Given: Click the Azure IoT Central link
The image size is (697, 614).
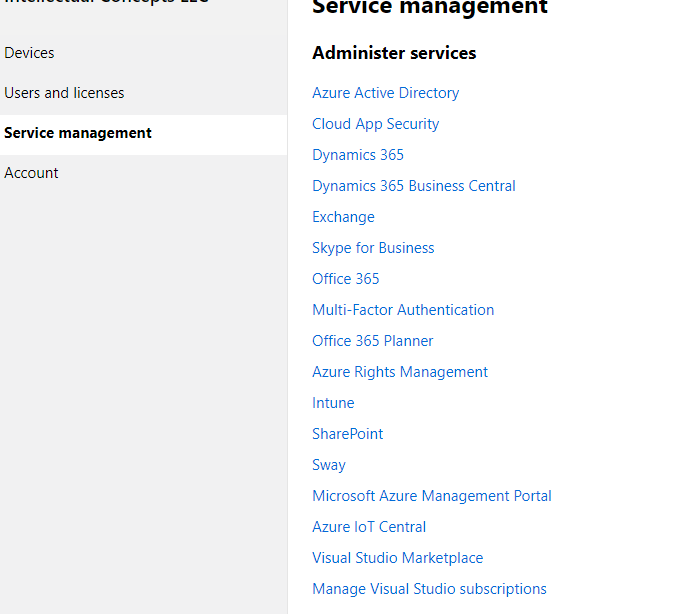Looking at the screenshot, I should pos(368,527).
